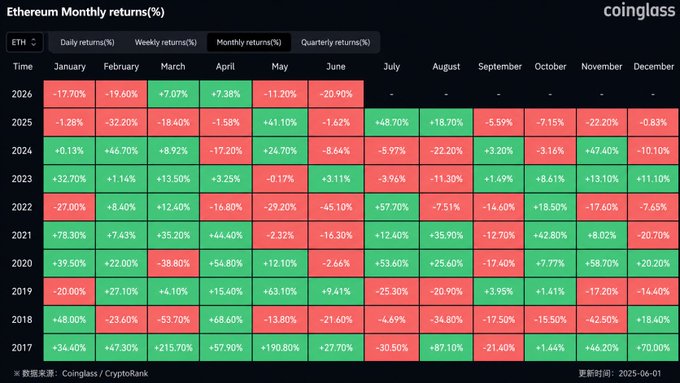680x383 pixels.
Task: Click the +54.80% cell for April 2020
Action: (226, 263)
